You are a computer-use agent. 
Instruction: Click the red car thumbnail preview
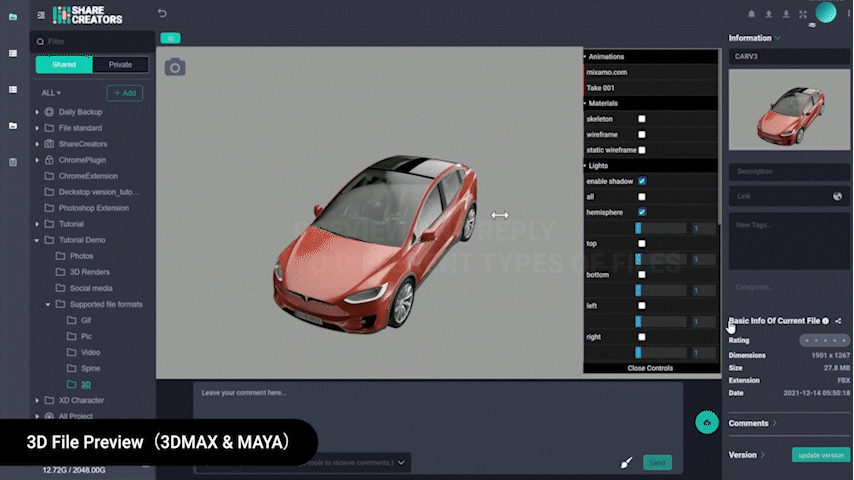pos(789,110)
